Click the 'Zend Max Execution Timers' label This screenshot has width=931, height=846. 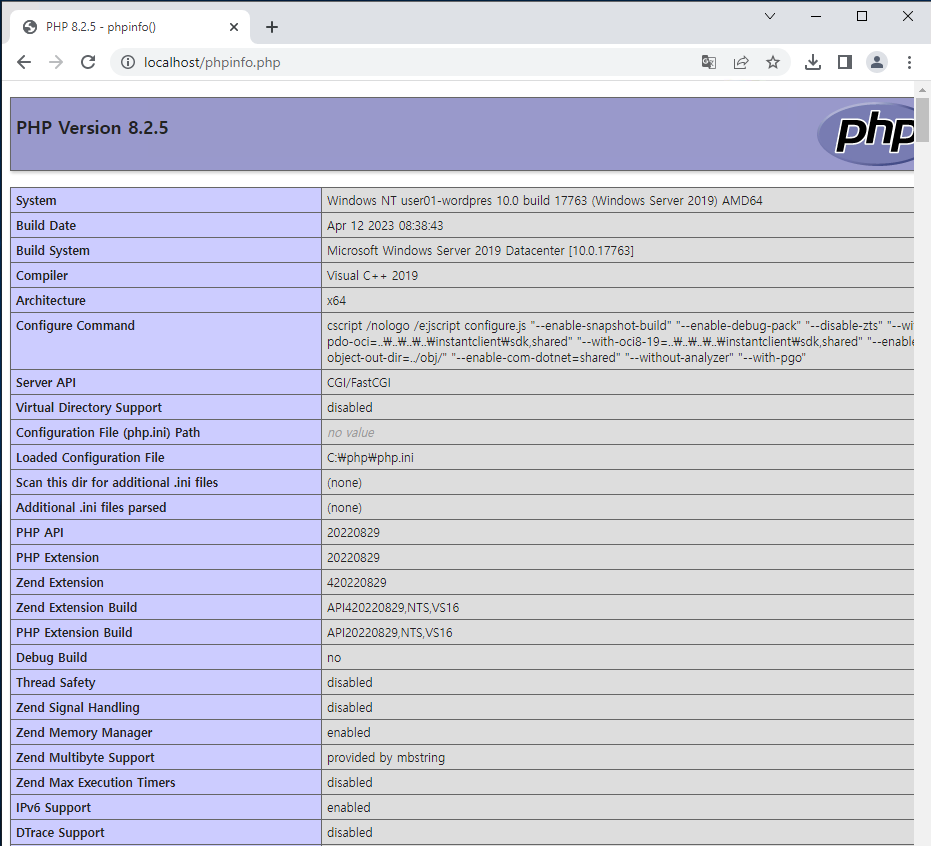click(x=96, y=782)
